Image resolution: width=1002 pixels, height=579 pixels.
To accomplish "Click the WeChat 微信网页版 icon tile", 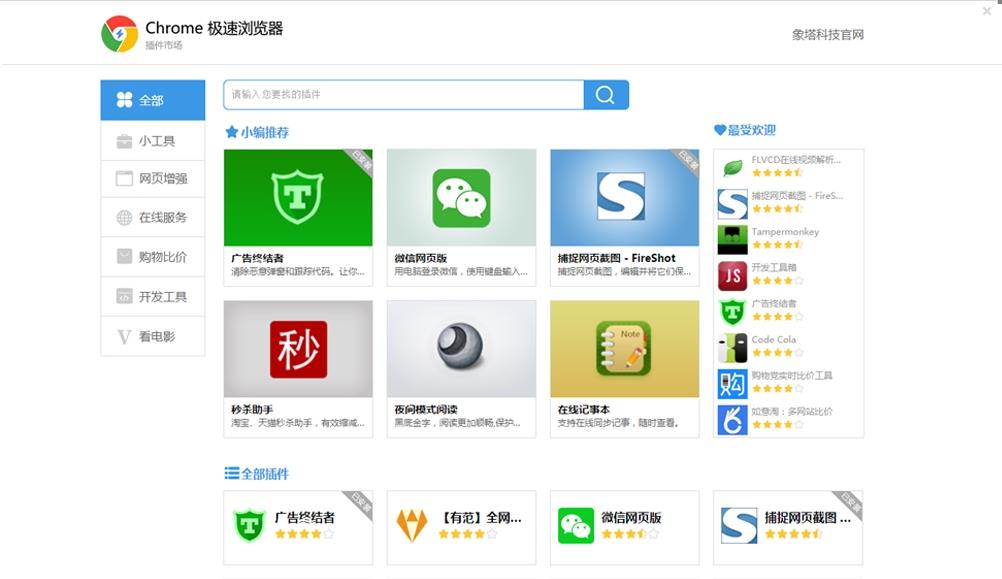I will click(x=461, y=198).
